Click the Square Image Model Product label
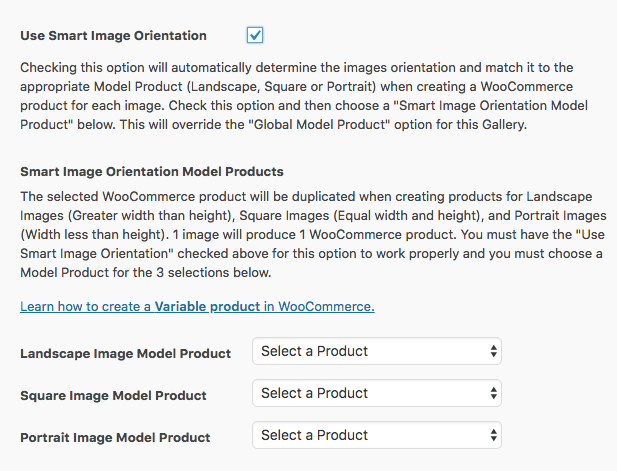This screenshot has height=471, width=617. pyautogui.click(x=113, y=395)
